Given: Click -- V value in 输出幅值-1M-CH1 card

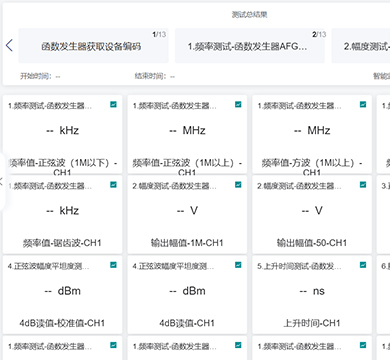Looking at the screenshot, I should (187, 211).
